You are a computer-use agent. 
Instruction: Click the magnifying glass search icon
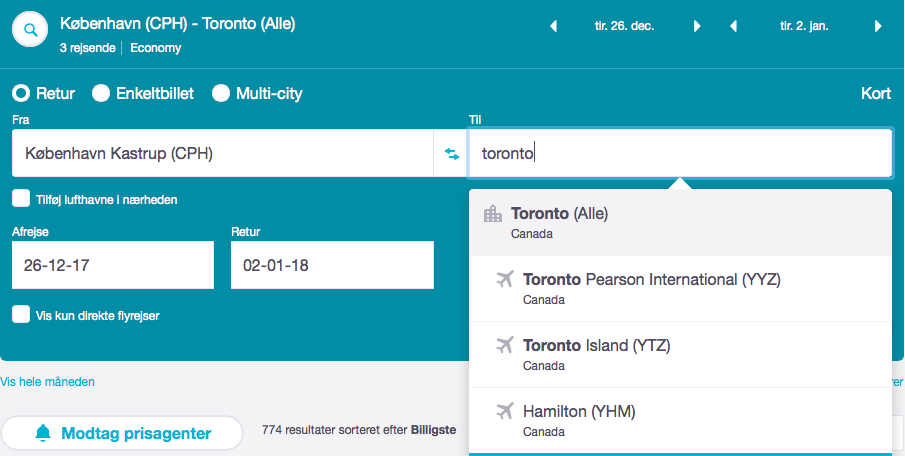(x=31, y=30)
